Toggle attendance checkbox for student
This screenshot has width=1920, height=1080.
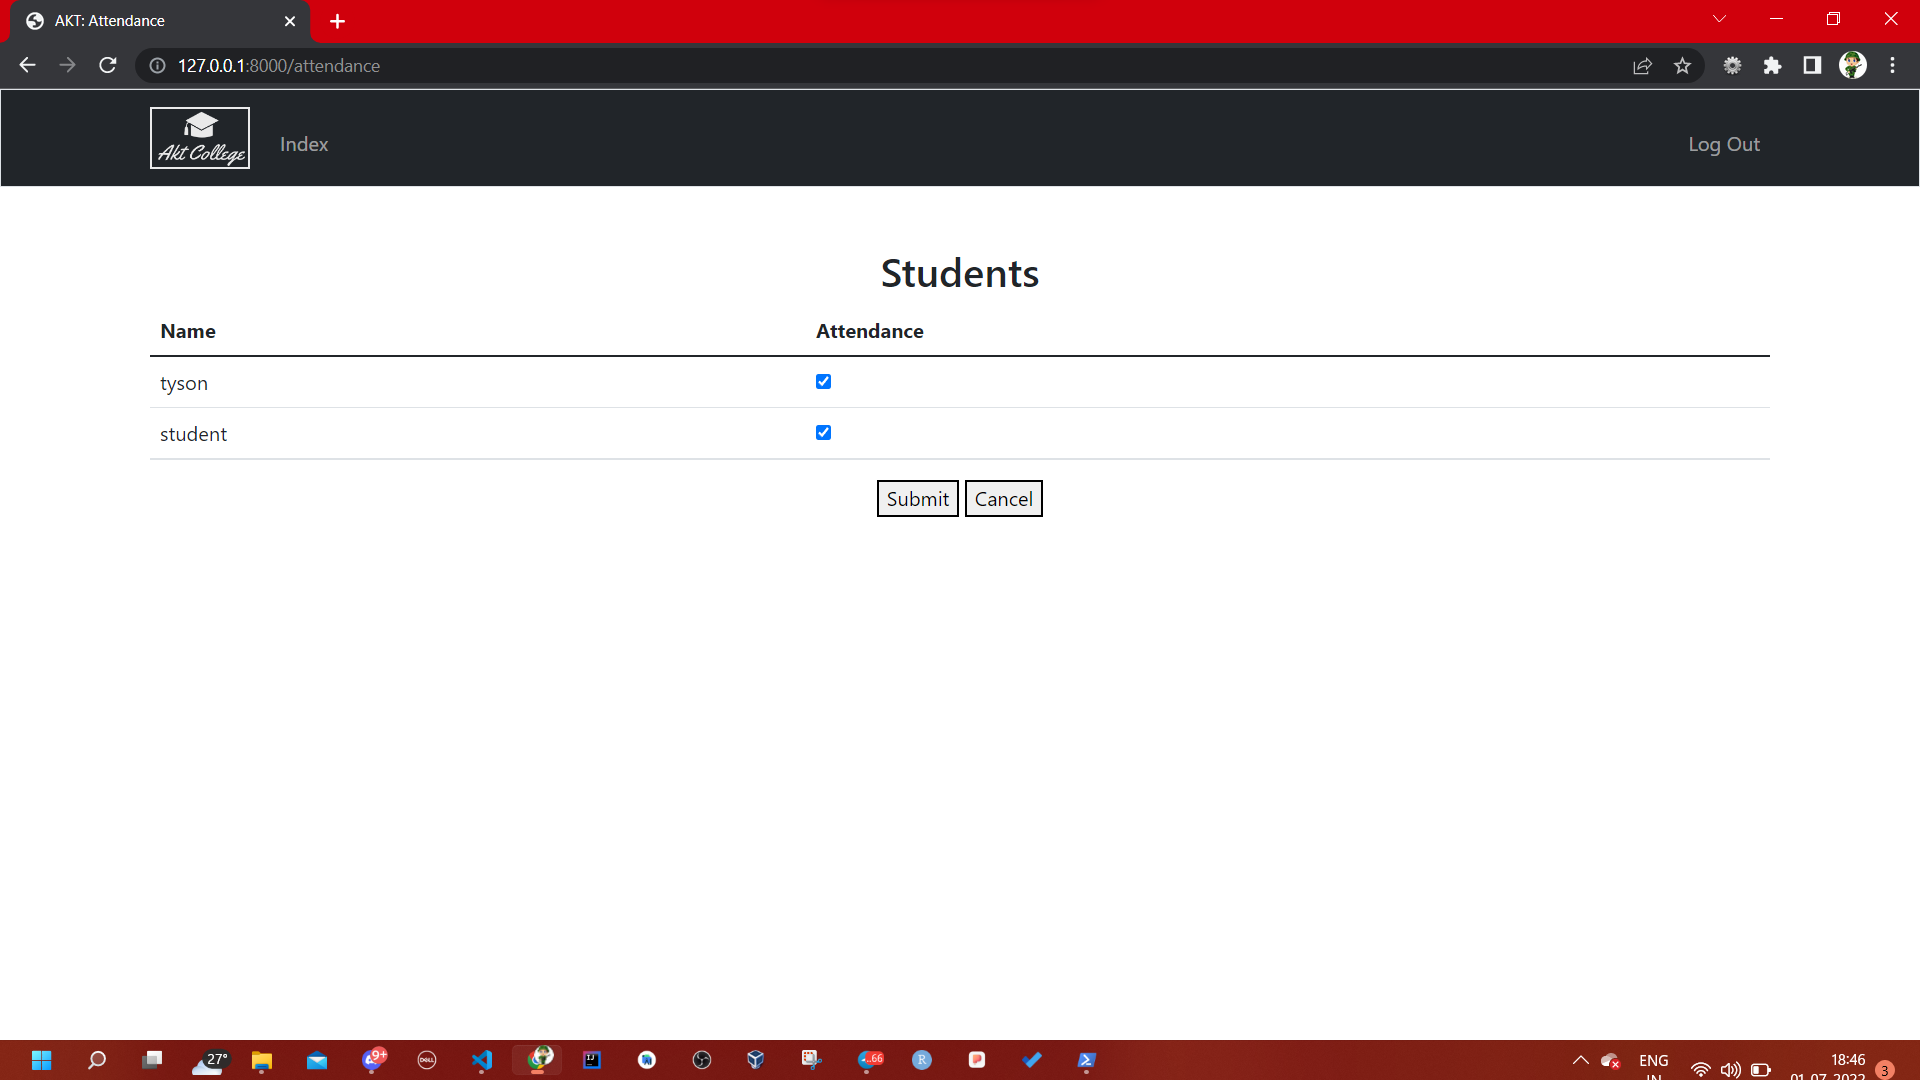[823, 432]
